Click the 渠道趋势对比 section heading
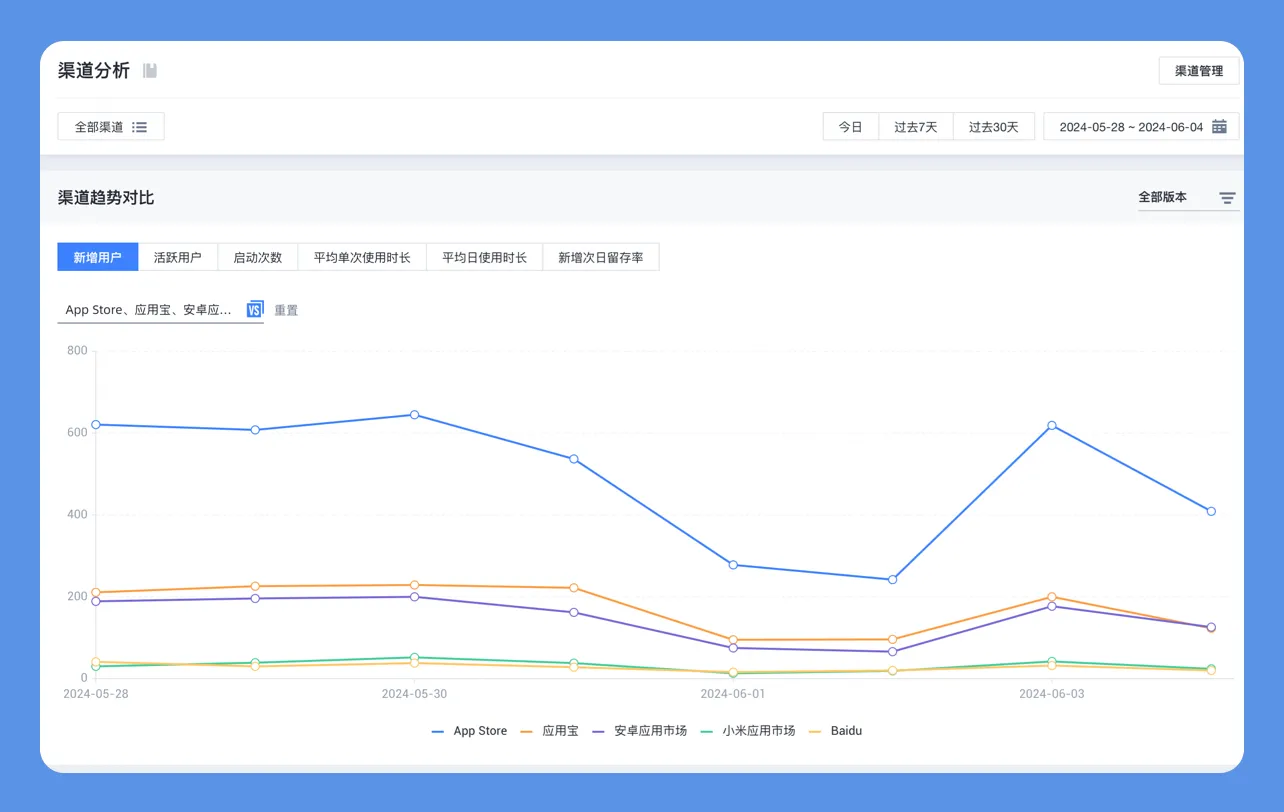1284x812 pixels. [106, 198]
